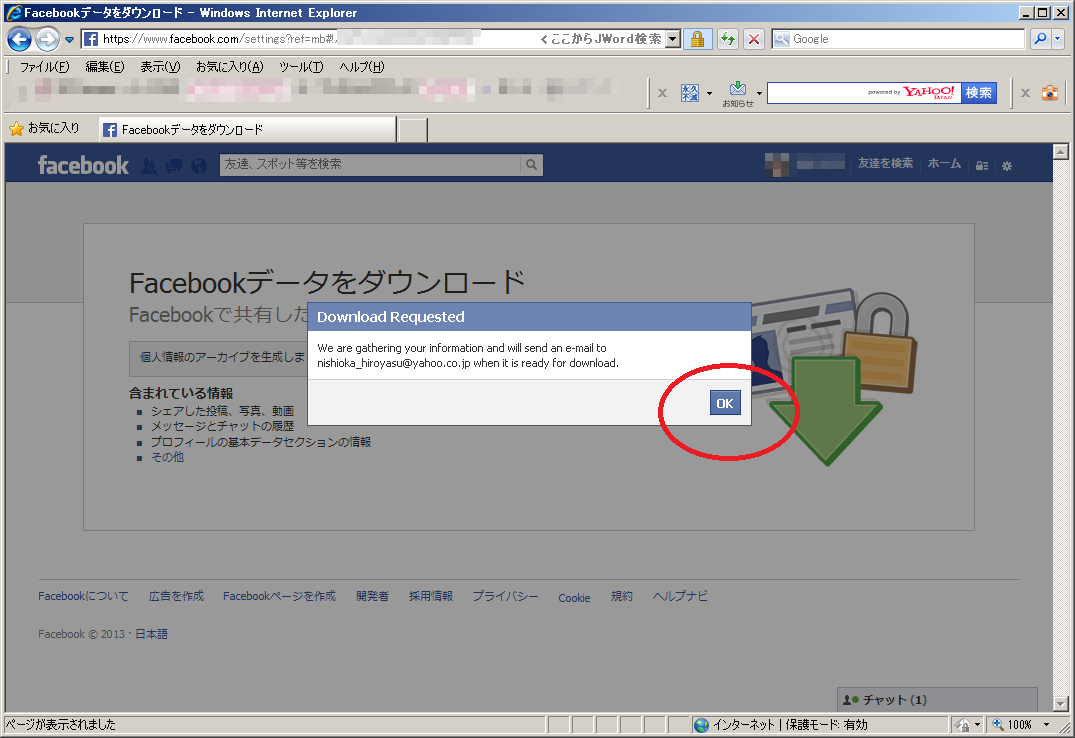Open the チャット (1) bar
1075x738 pixels.
point(937,700)
